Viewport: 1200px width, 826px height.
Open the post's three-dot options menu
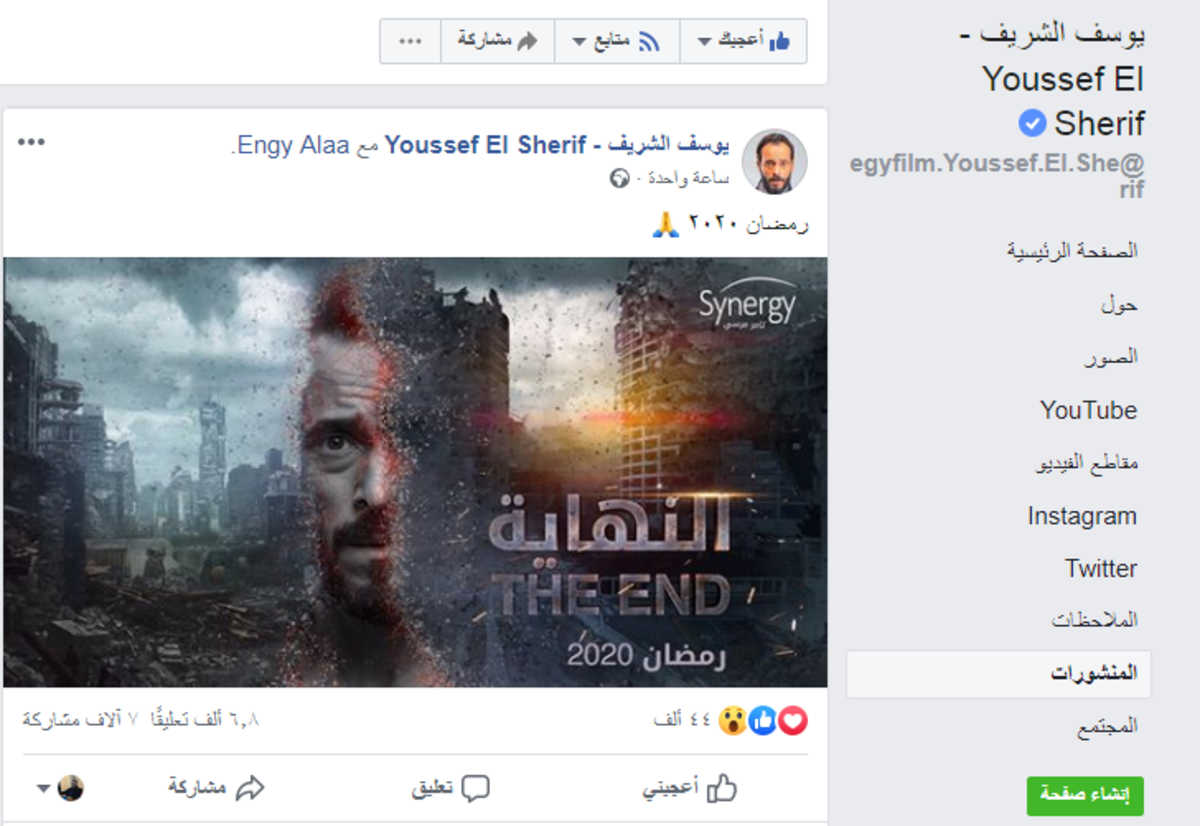(x=32, y=142)
